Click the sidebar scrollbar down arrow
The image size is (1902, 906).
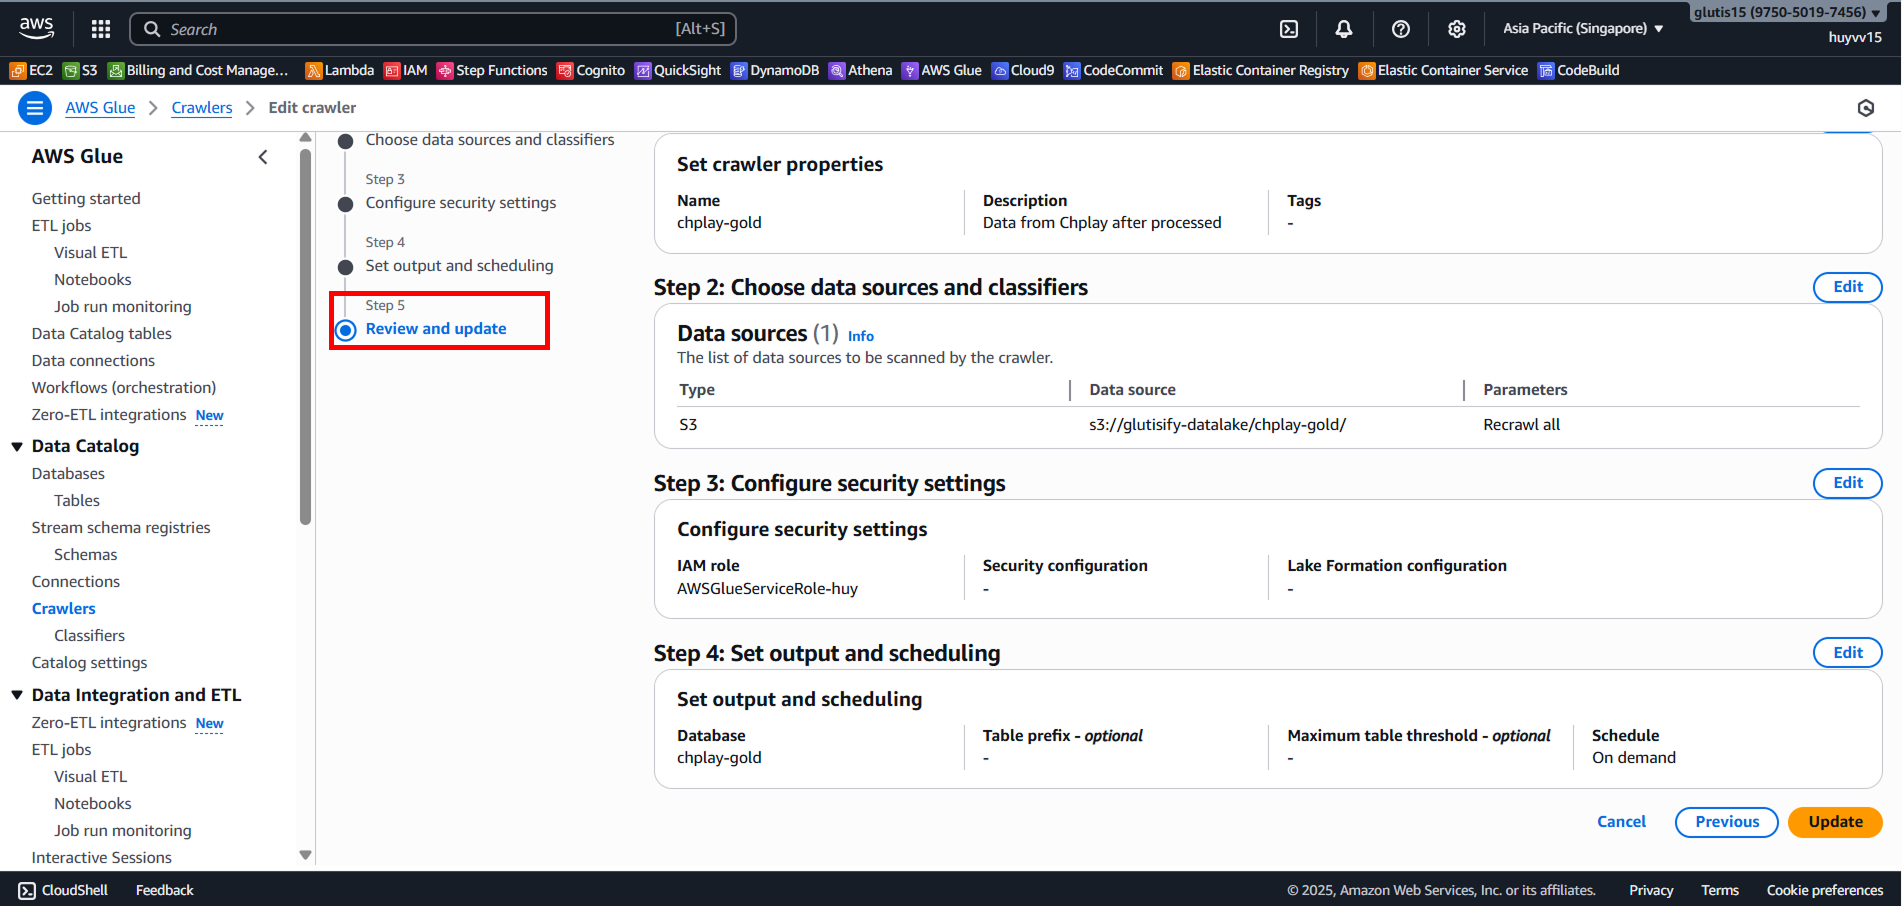(306, 855)
